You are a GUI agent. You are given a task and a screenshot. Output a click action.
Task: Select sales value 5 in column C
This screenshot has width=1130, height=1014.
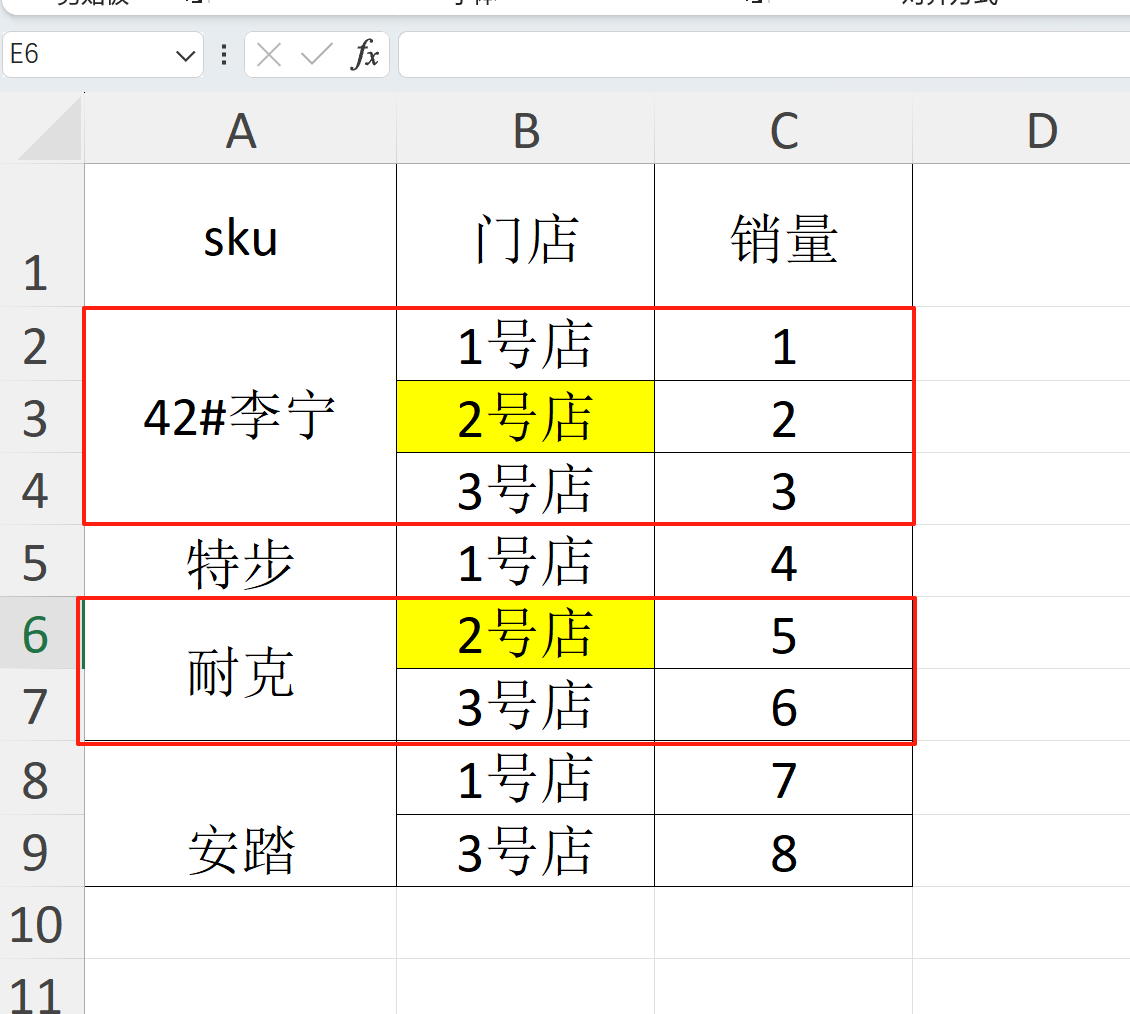783,633
